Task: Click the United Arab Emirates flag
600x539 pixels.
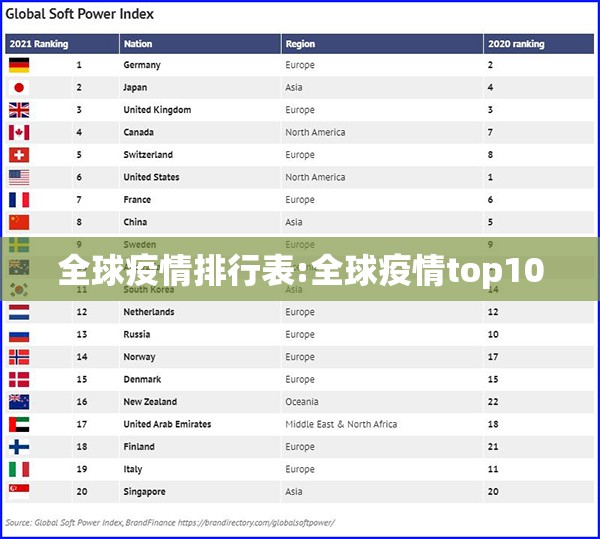Action: pyautogui.click(x=19, y=424)
